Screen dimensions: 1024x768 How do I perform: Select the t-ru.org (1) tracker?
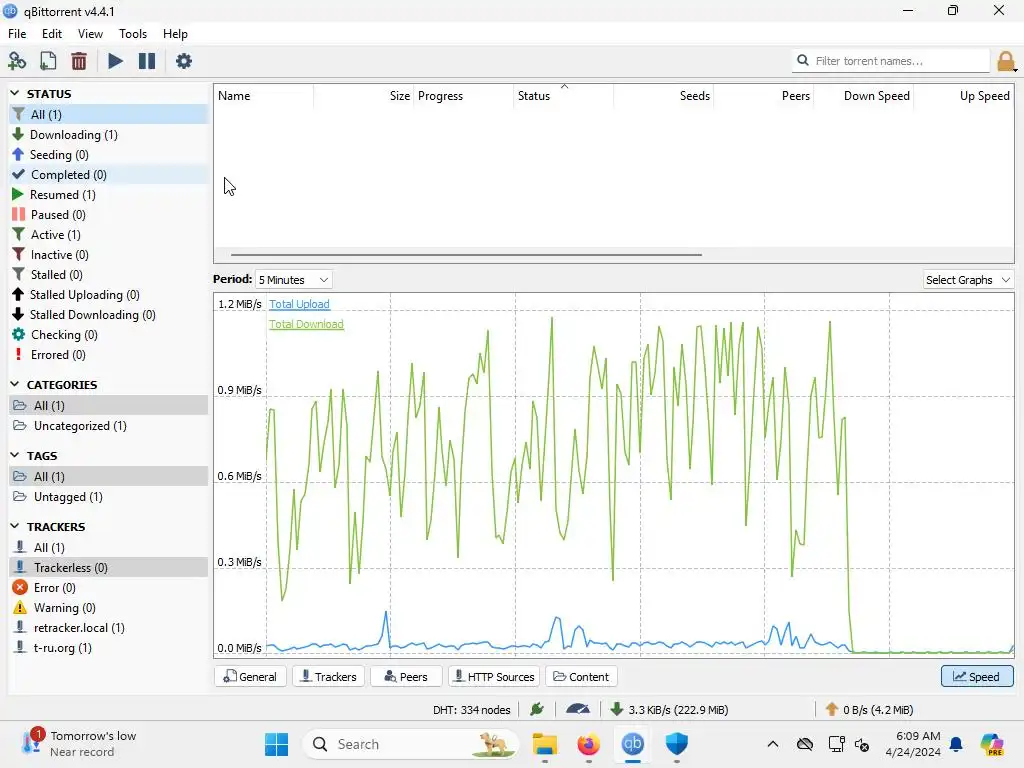108,648
